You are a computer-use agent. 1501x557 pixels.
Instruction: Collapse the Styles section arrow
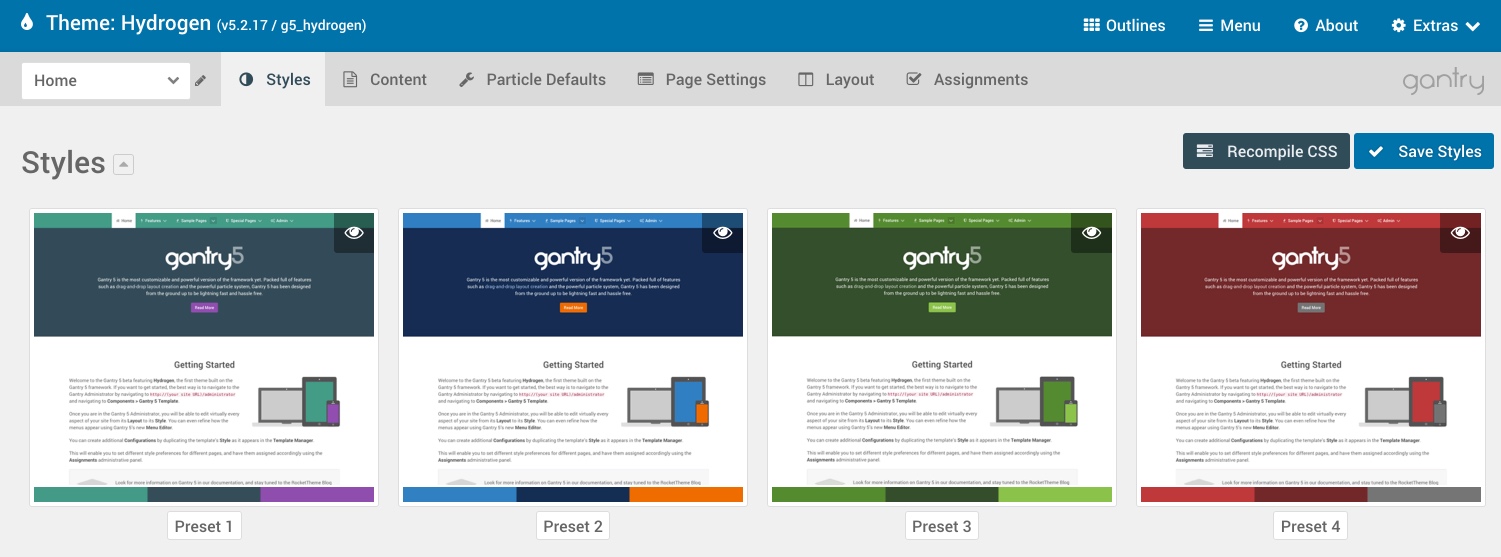tap(123, 164)
